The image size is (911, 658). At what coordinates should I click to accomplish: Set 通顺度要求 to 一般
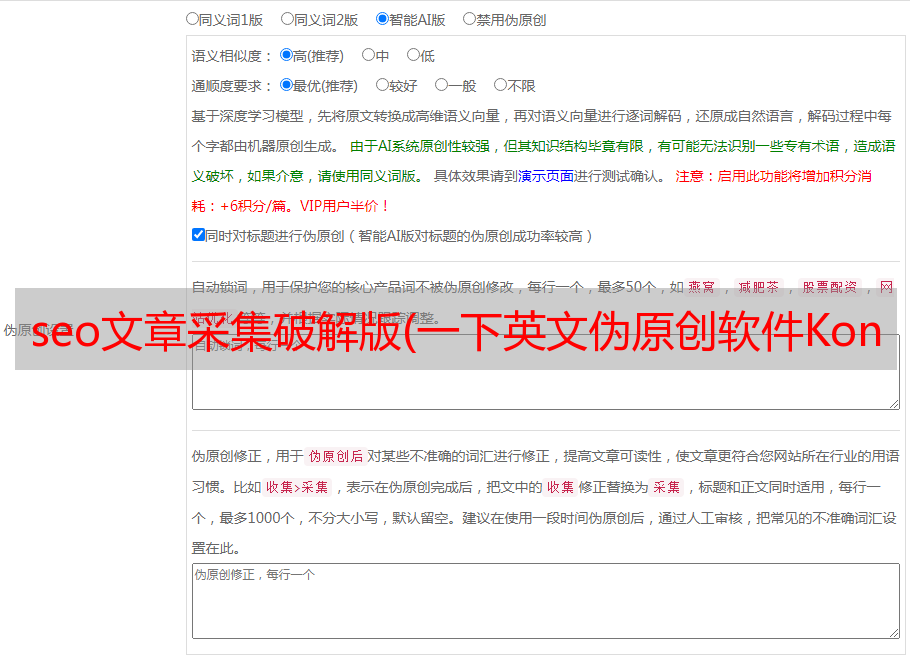(441, 85)
